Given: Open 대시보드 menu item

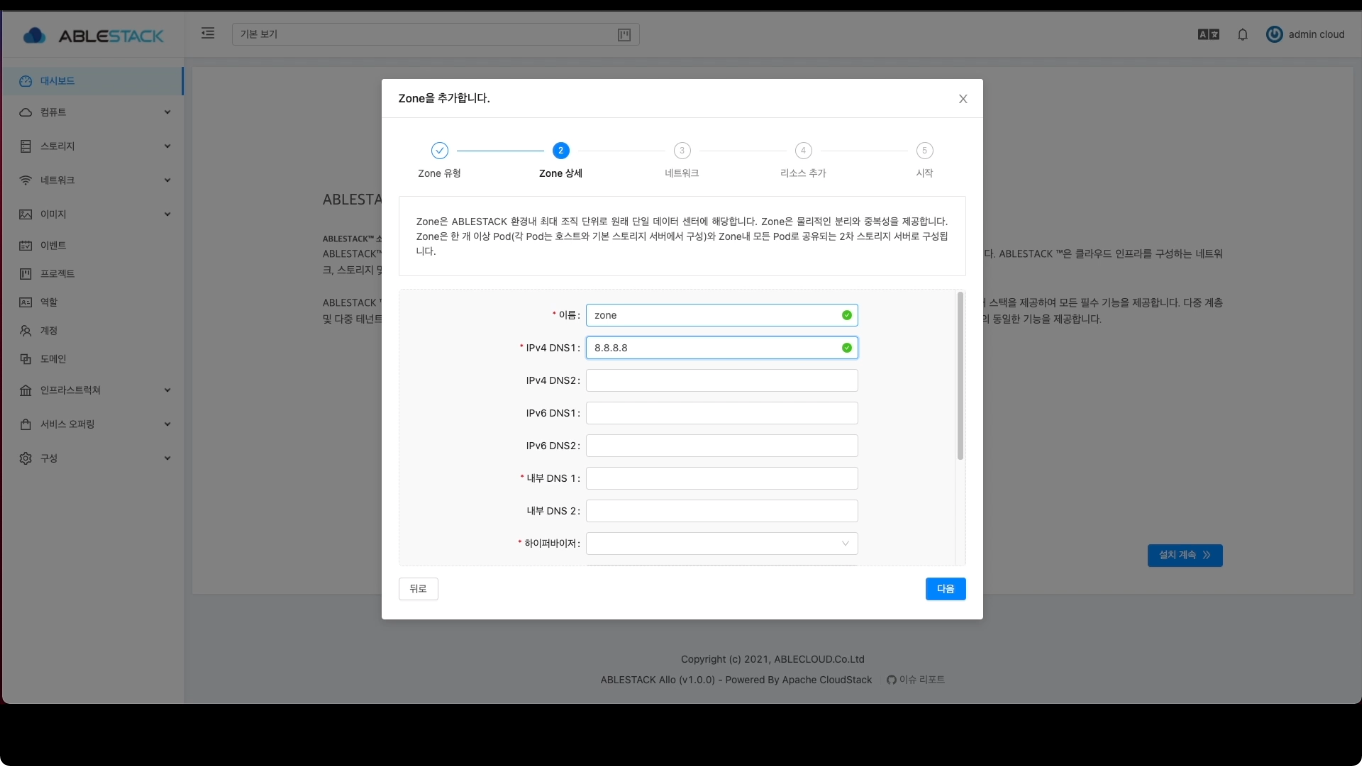Looking at the screenshot, I should pos(92,81).
